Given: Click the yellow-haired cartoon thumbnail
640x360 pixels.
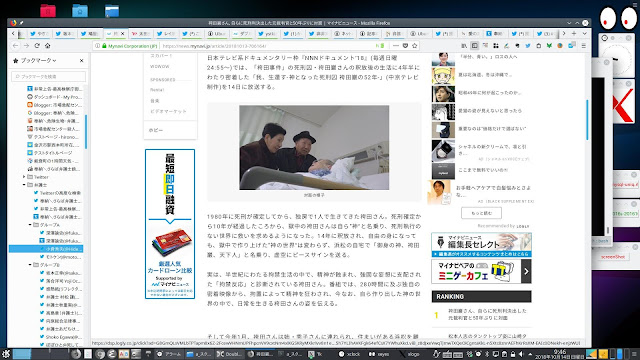Looking at the screenshot, I should (x=443, y=76).
